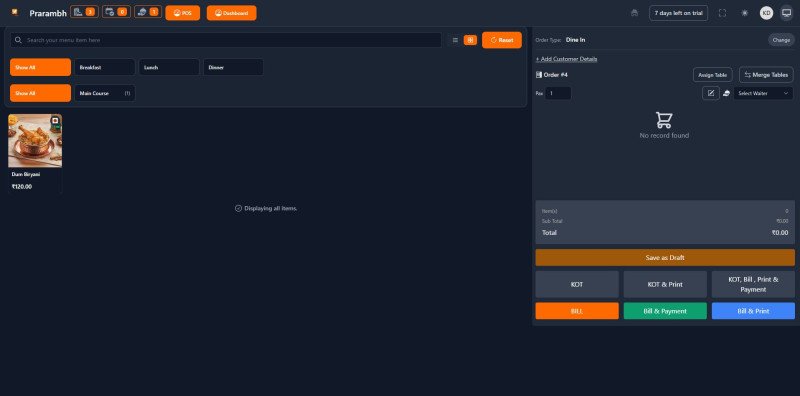
Task: Click the Reset button
Action: [502, 40]
